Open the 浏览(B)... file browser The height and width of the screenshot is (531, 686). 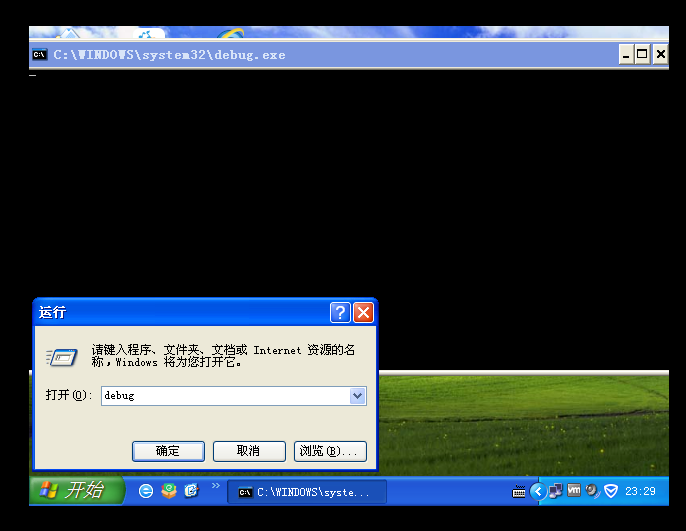pos(330,451)
